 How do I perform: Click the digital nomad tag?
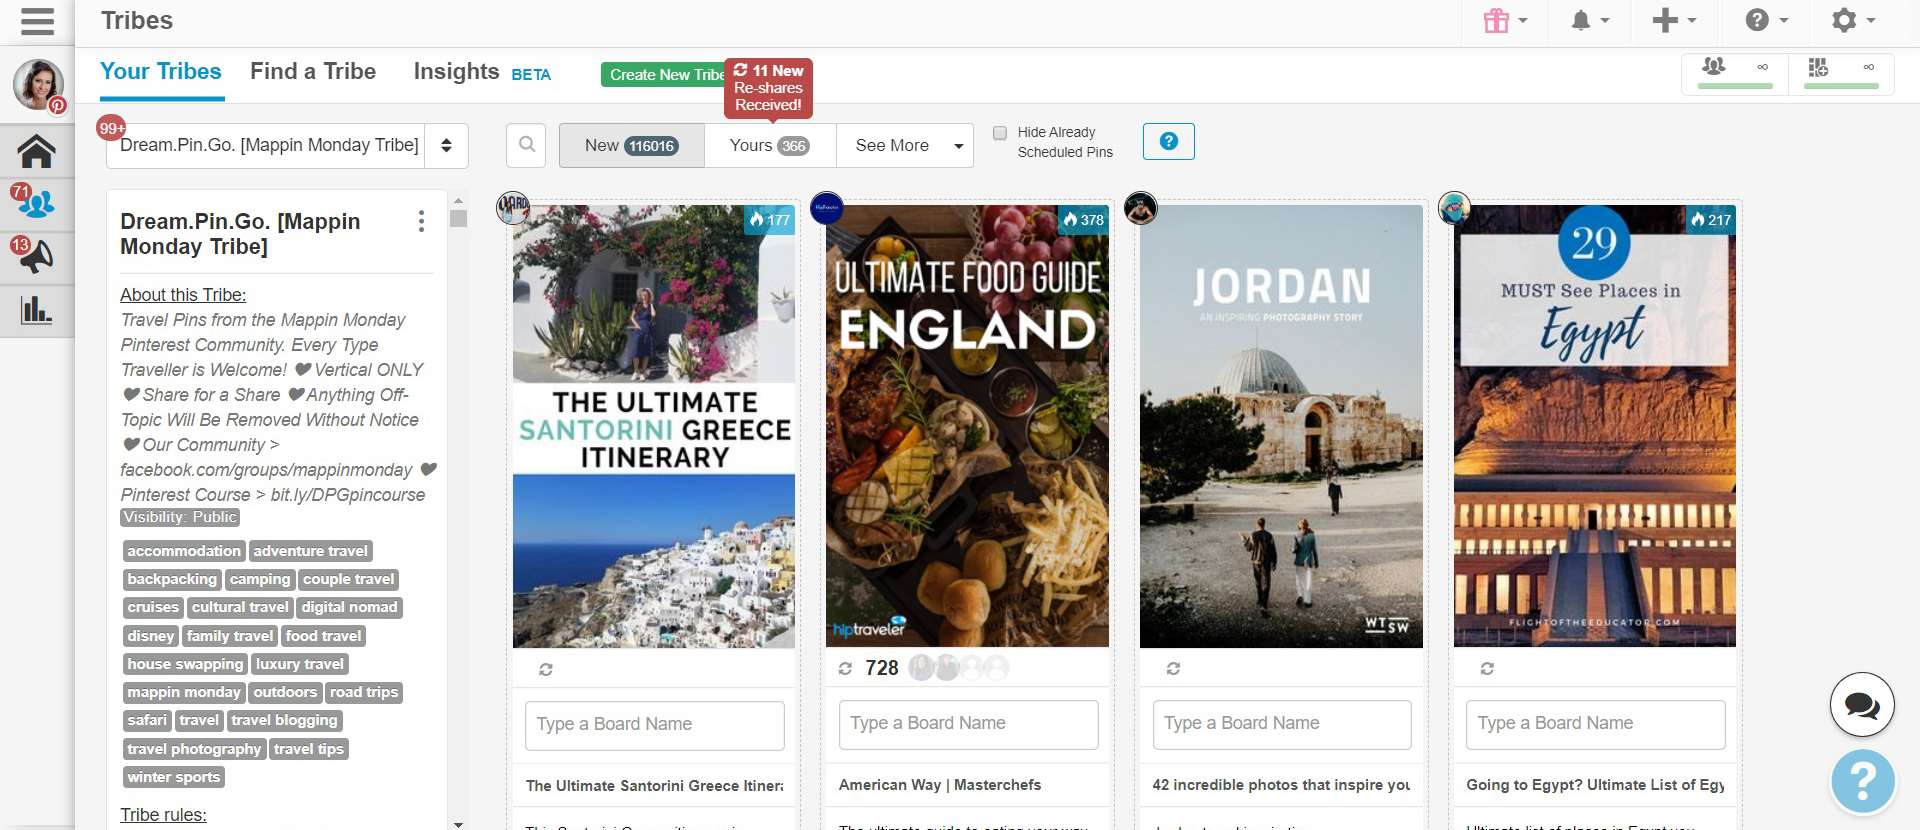(x=349, y=607)
